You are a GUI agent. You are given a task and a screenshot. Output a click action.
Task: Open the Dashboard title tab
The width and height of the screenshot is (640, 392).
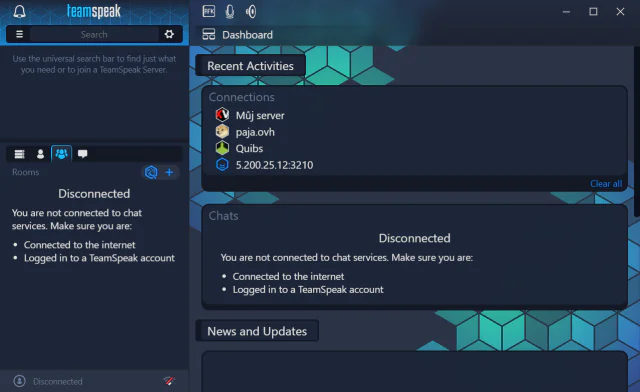pyautogui.click(x=247, y=35)
